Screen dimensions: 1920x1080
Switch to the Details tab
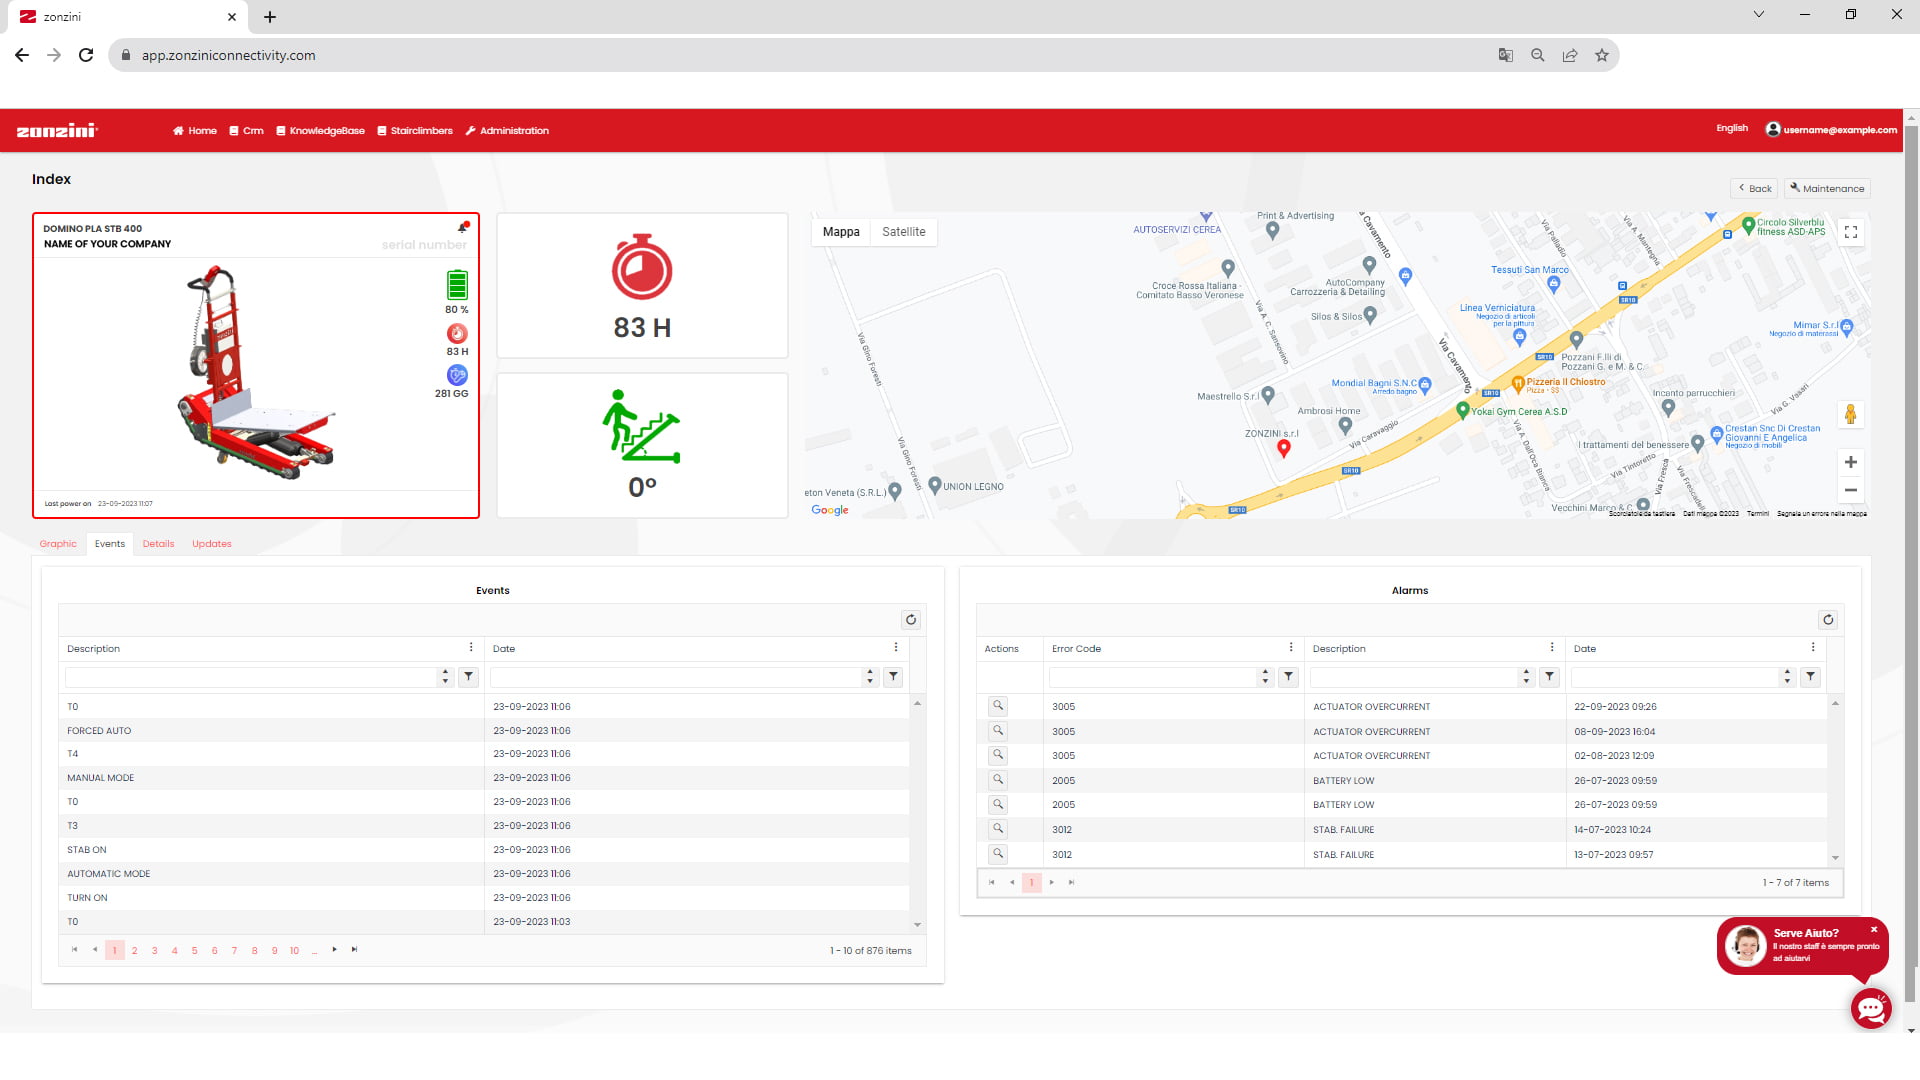coord(158,544)
